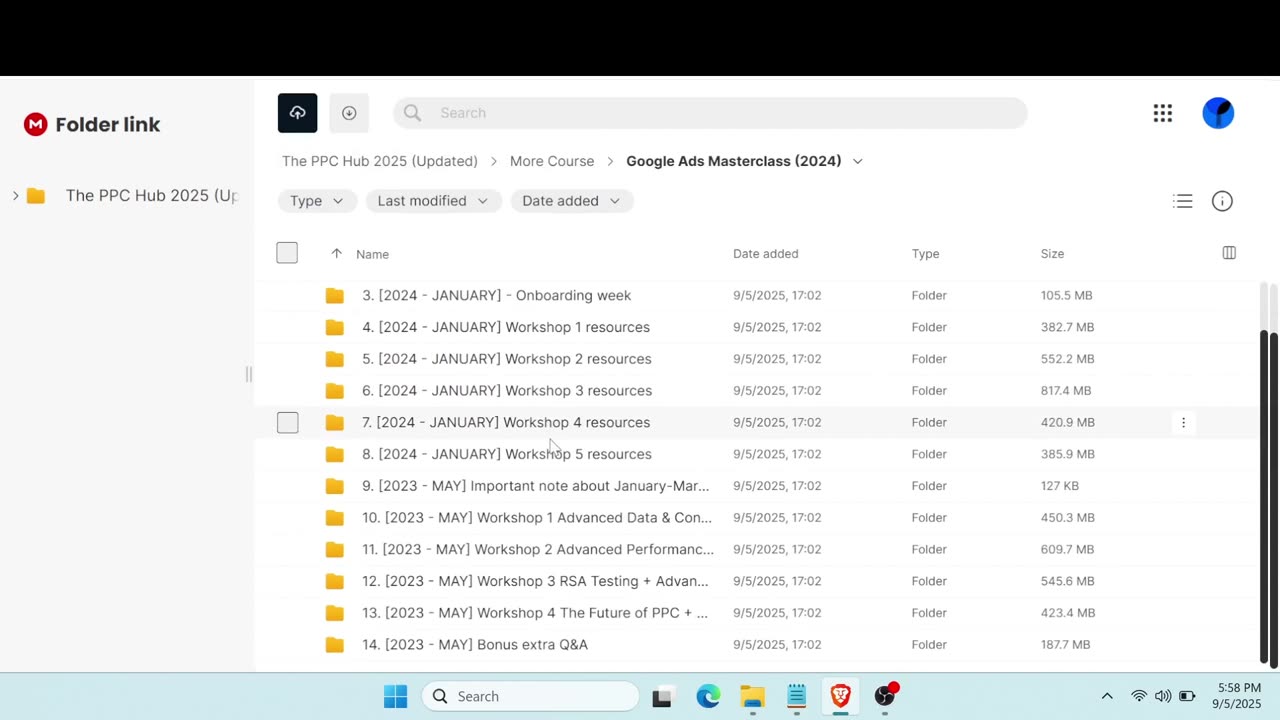Show hidden tray icons chevron
The height and width of the screenshot is (720, 1280).
1107,696
